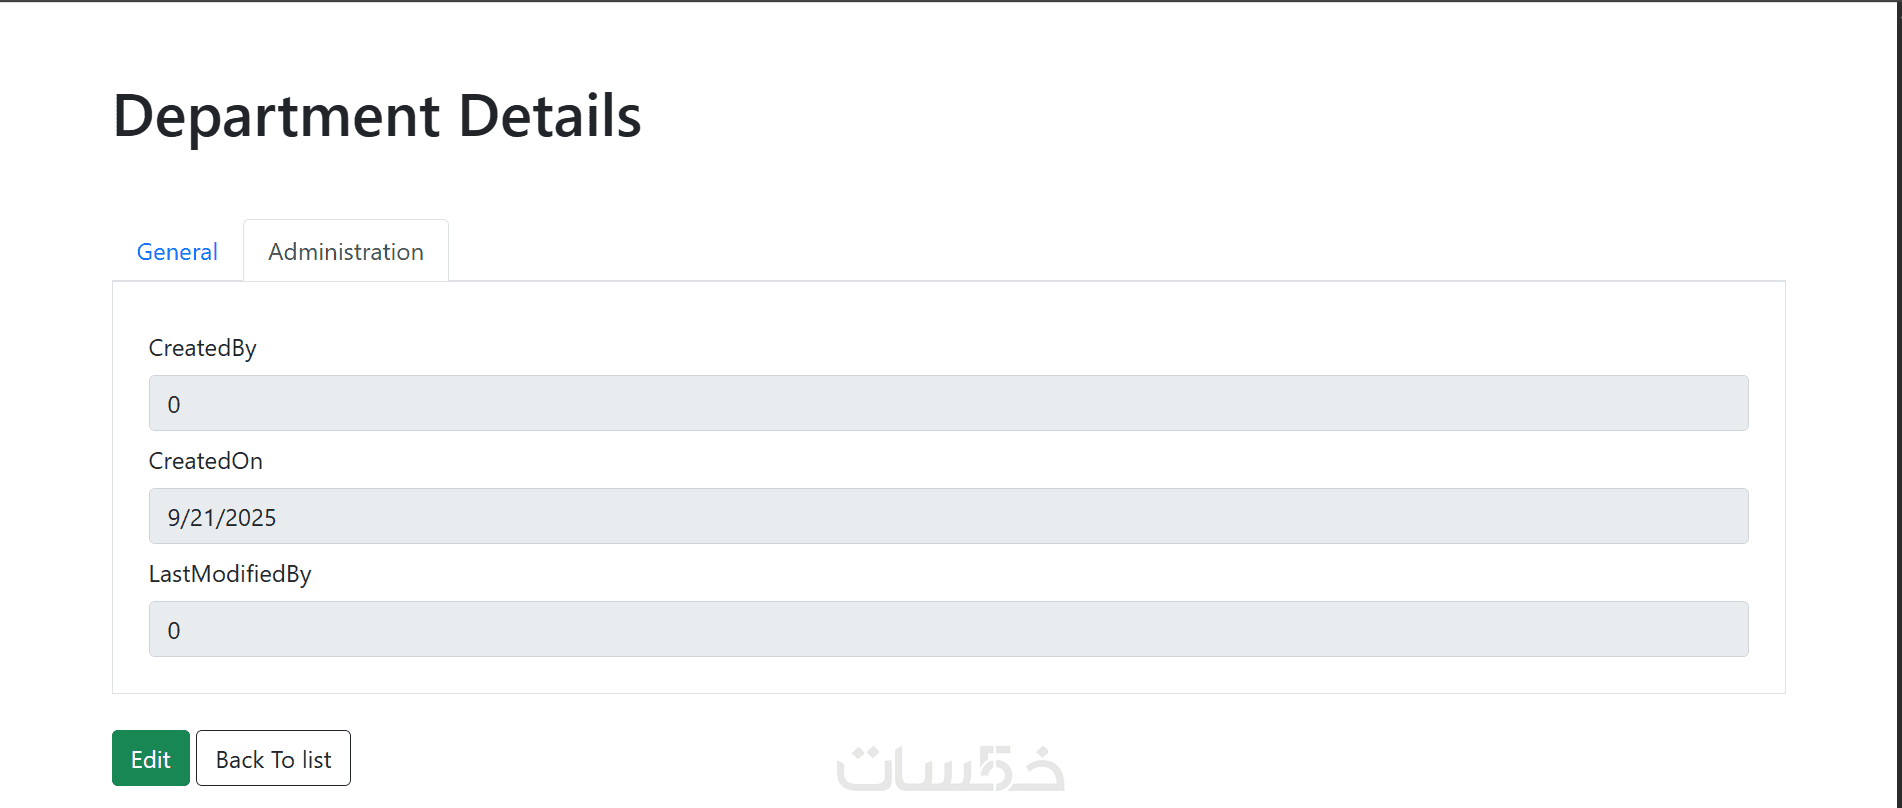Viewport: 1902px width, 808px height.
Task: Click the Department Details heading
Action: (x=377, y=116)
